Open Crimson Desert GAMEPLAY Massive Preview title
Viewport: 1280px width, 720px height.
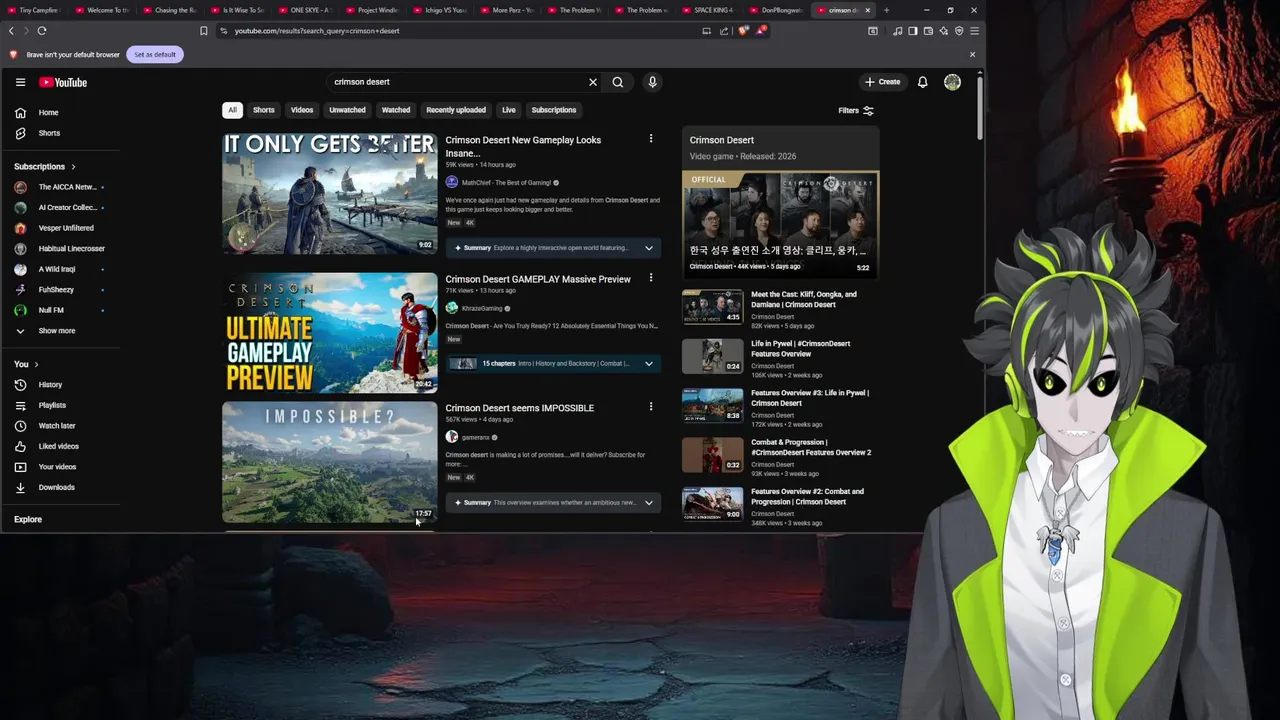click(538, 279)
